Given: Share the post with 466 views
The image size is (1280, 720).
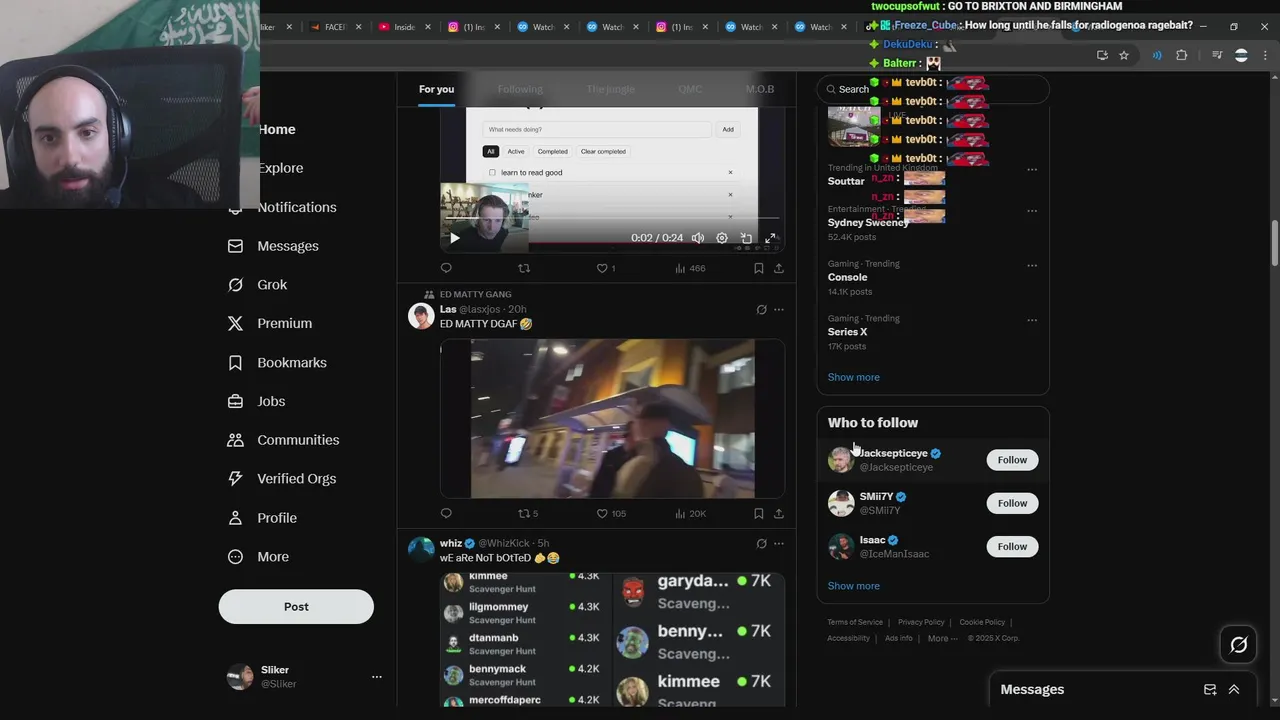Looking at the screenshot, I should tap(779, 268).
